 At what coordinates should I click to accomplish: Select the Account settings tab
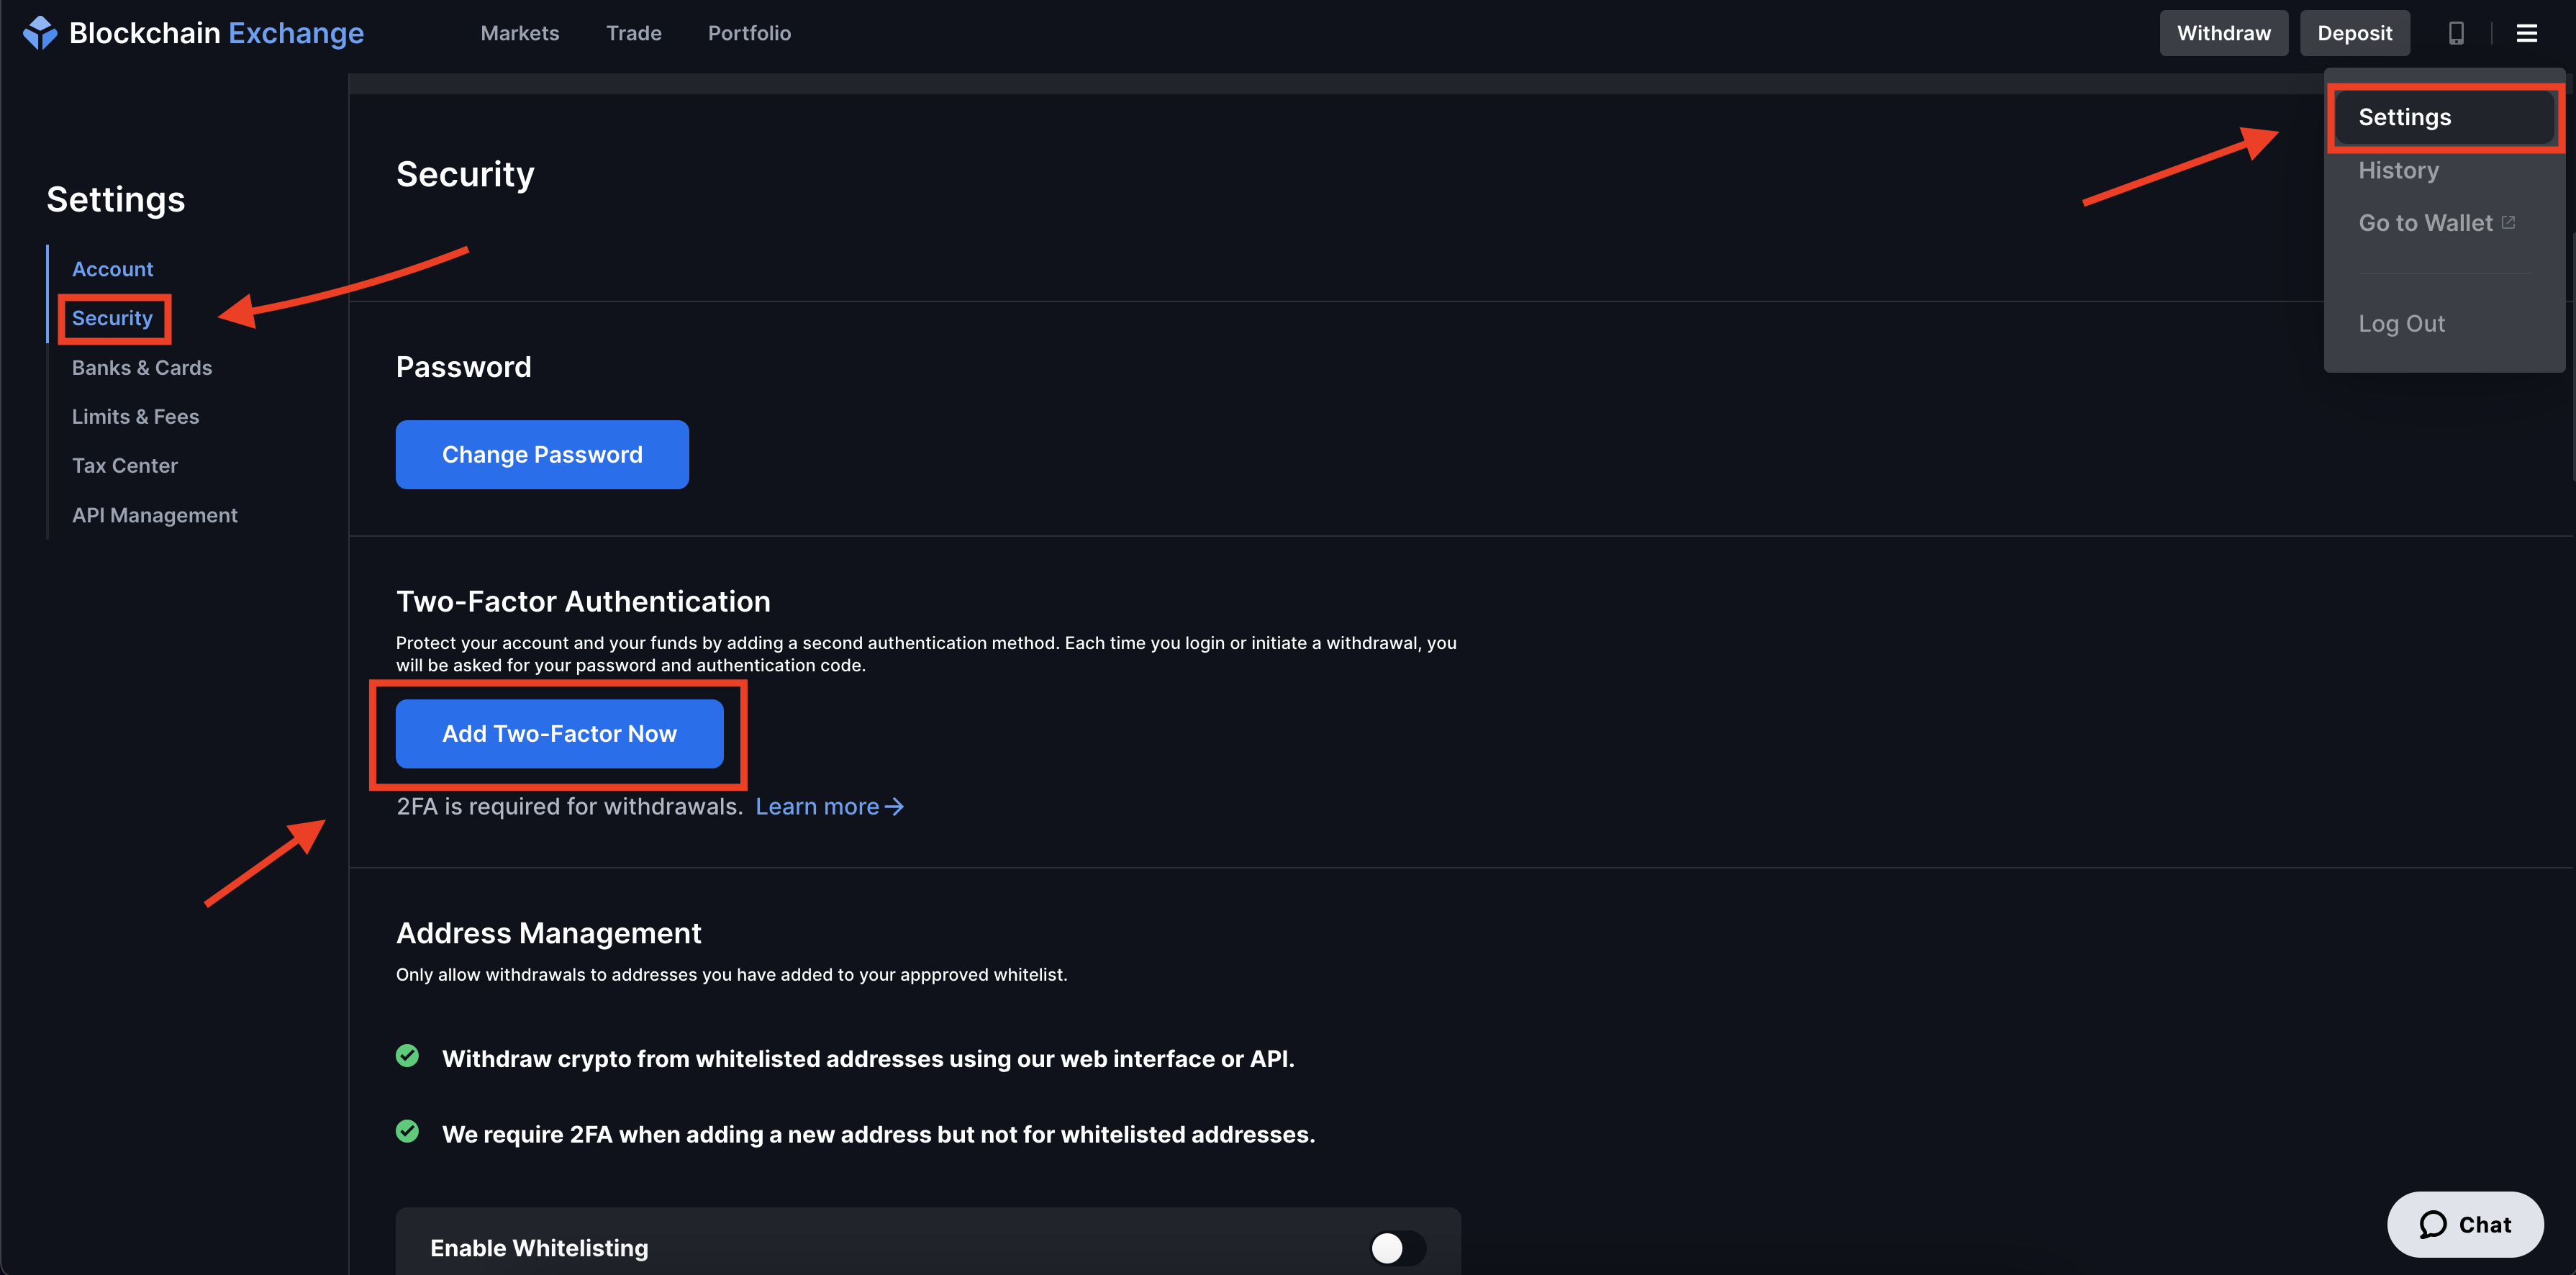tap(112, 268)
